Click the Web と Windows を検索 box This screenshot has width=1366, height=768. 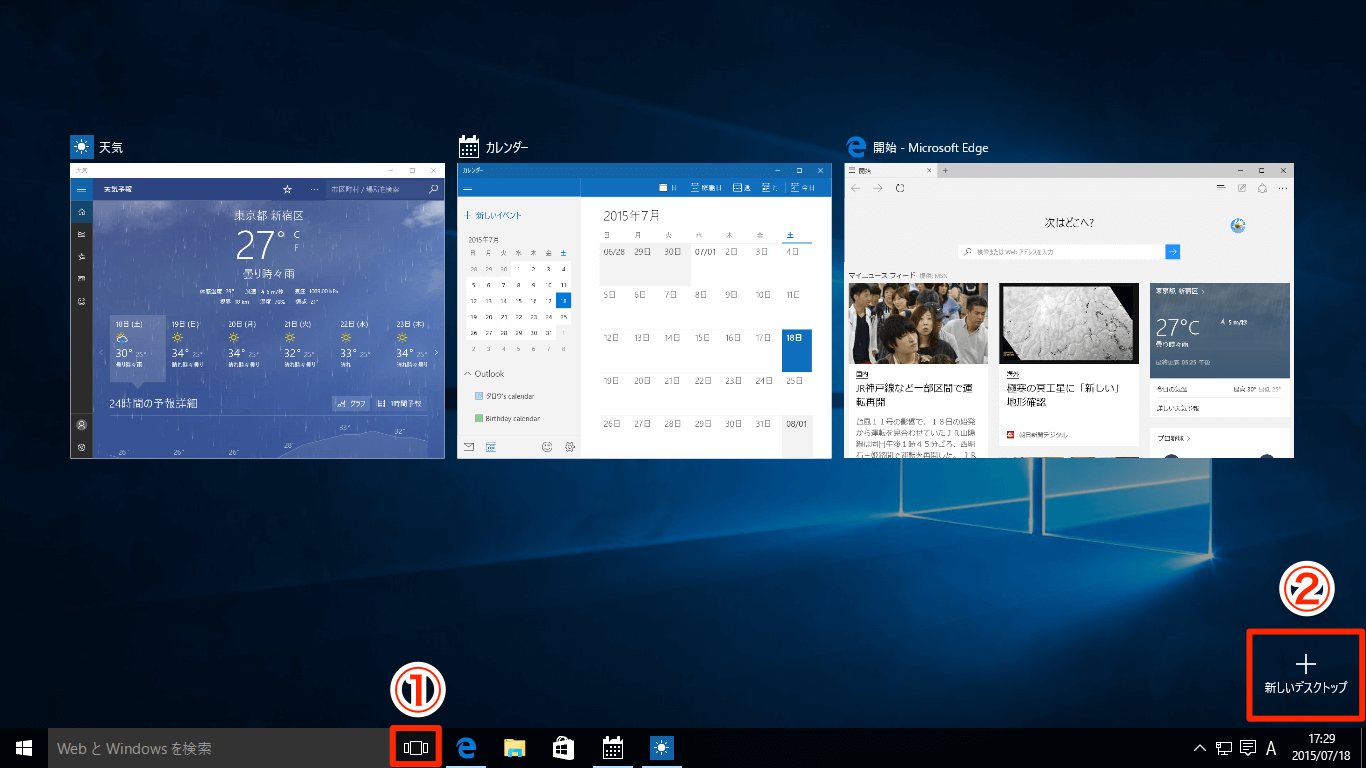coord(219,748)
